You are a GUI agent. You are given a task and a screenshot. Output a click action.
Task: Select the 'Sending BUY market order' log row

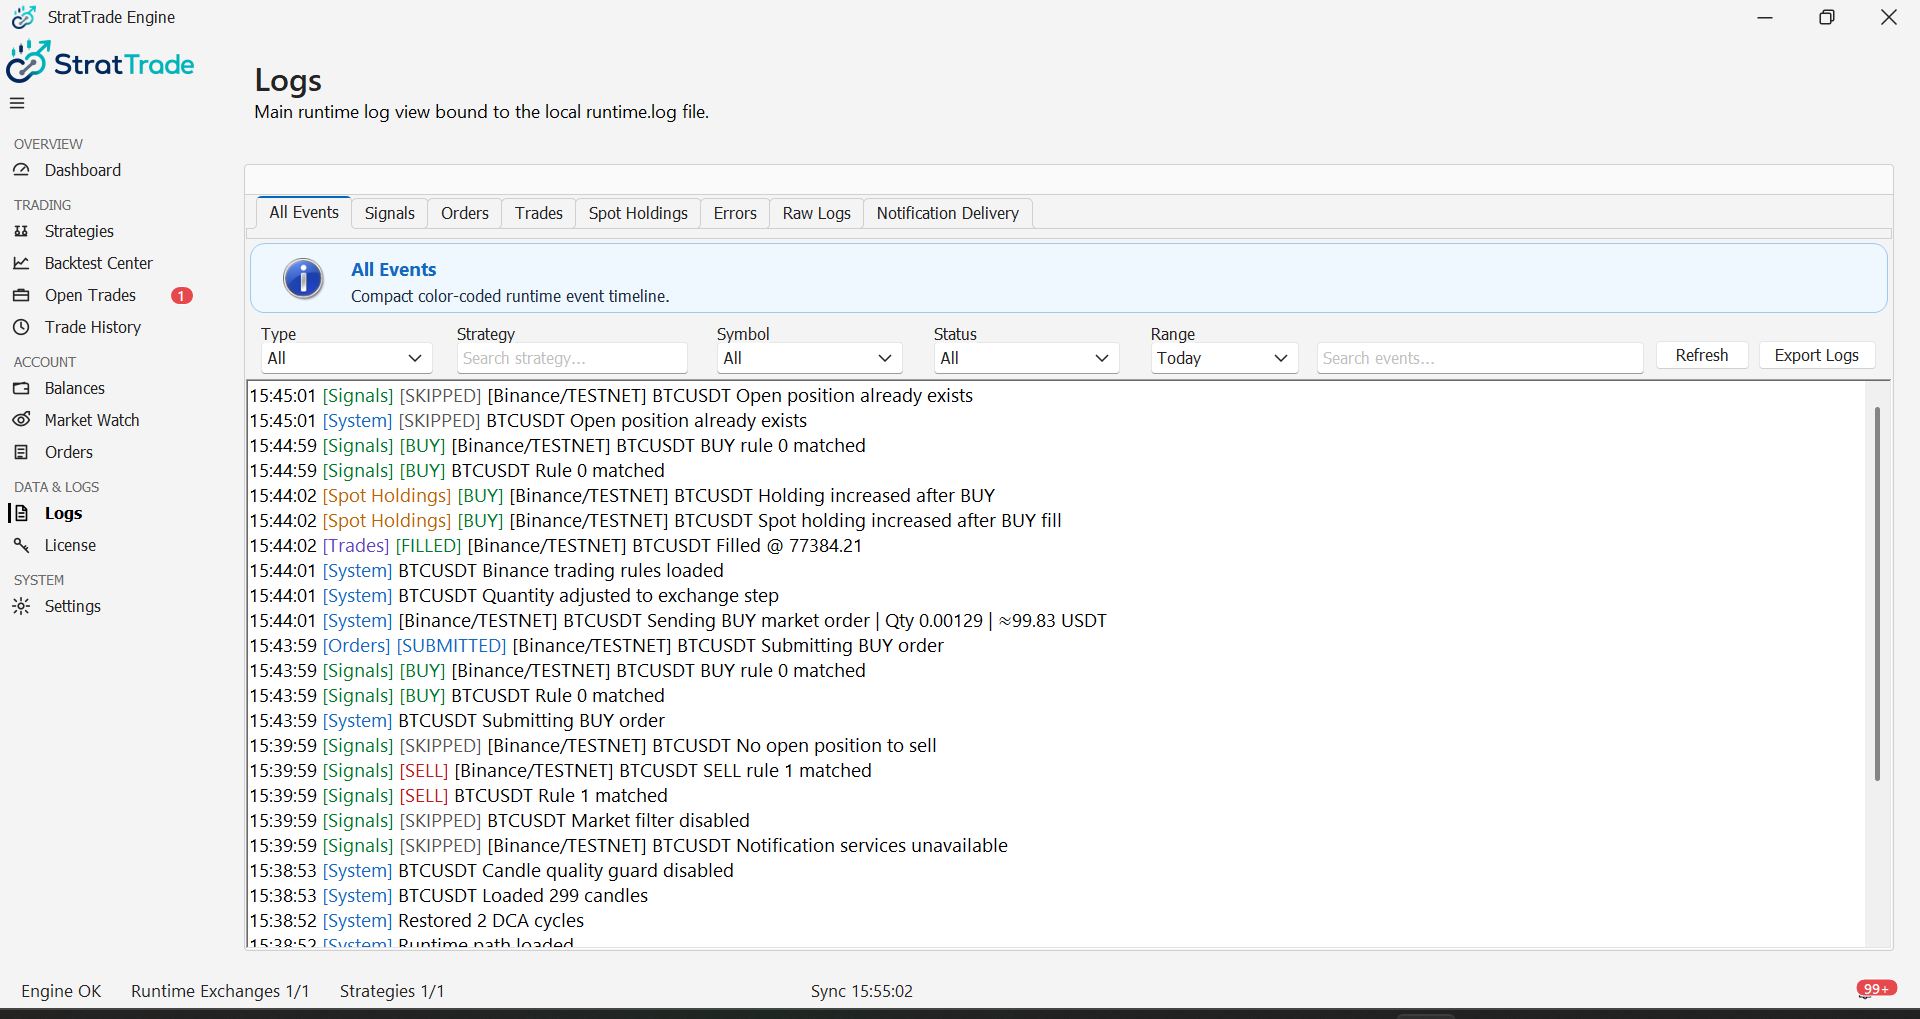[678, 621]
